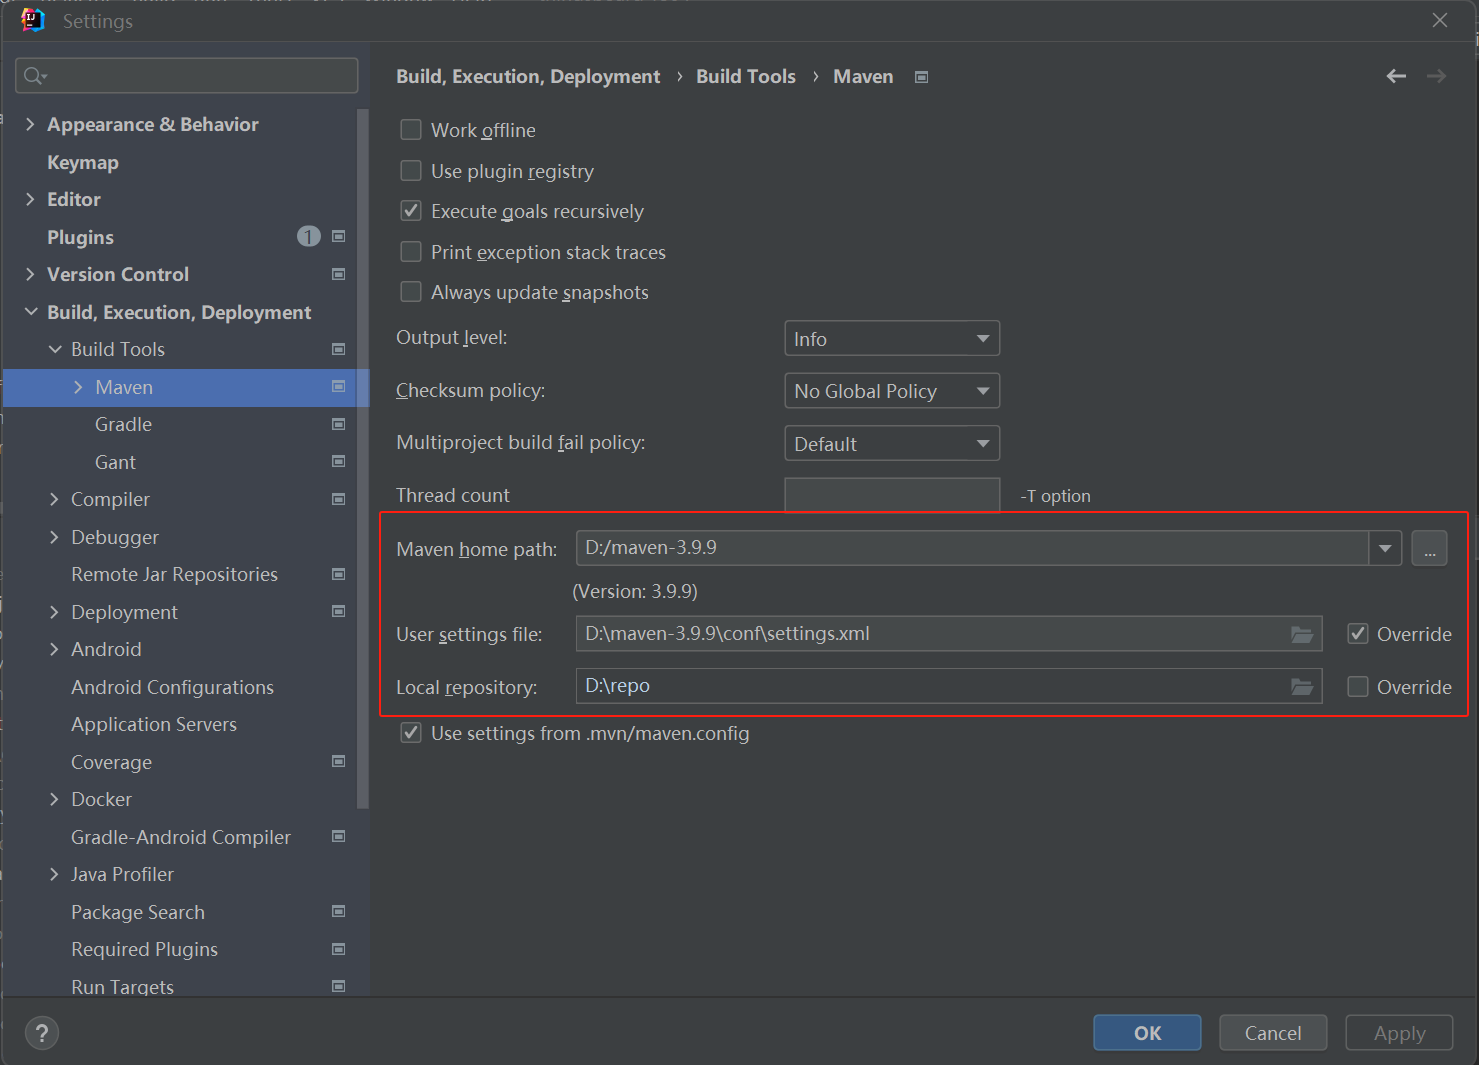The height and width of the screenshot is (1065, 1479).
Task: Click the IntelliJ IDEA logo in title bar
Action: [x=33, y=20]
